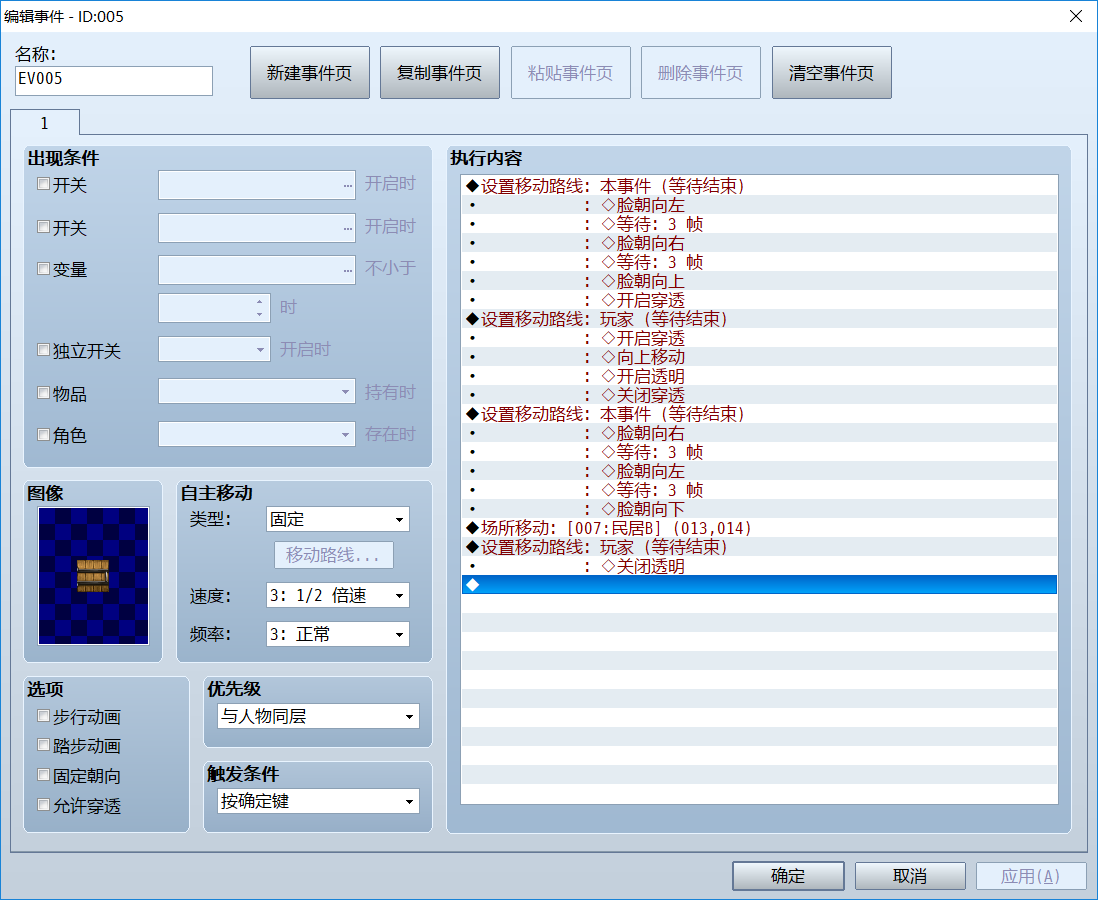
Task: Open the 类型 dropdown showing 固定
Action: pos(338,519)
